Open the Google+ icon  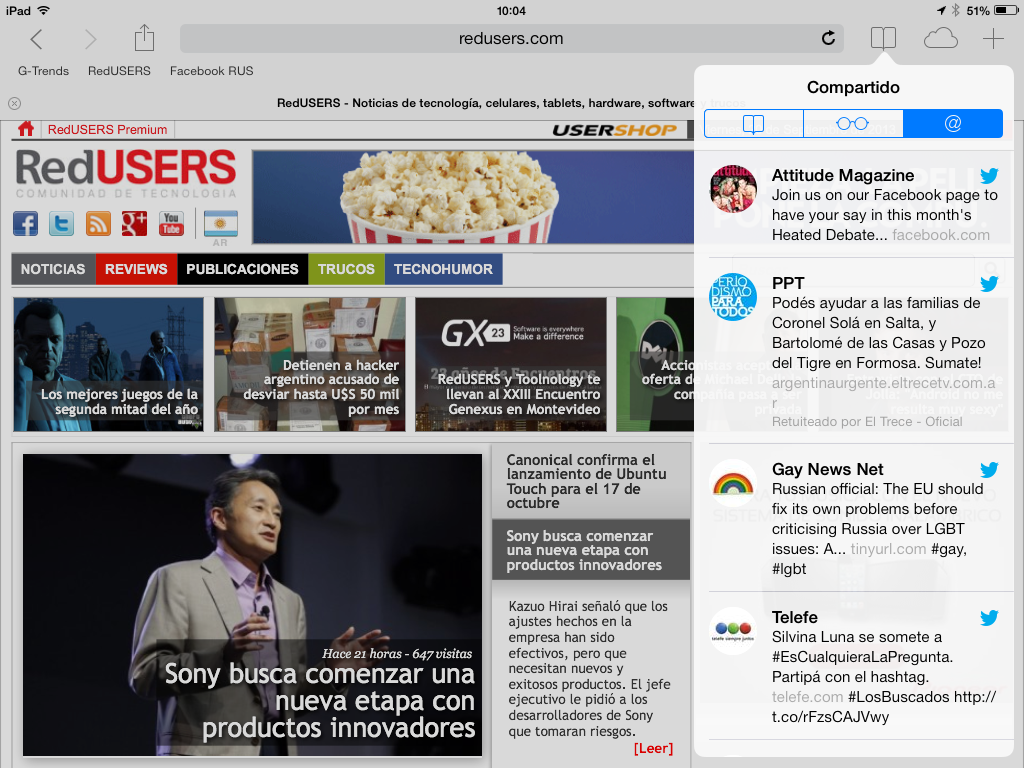coord(135,223)
